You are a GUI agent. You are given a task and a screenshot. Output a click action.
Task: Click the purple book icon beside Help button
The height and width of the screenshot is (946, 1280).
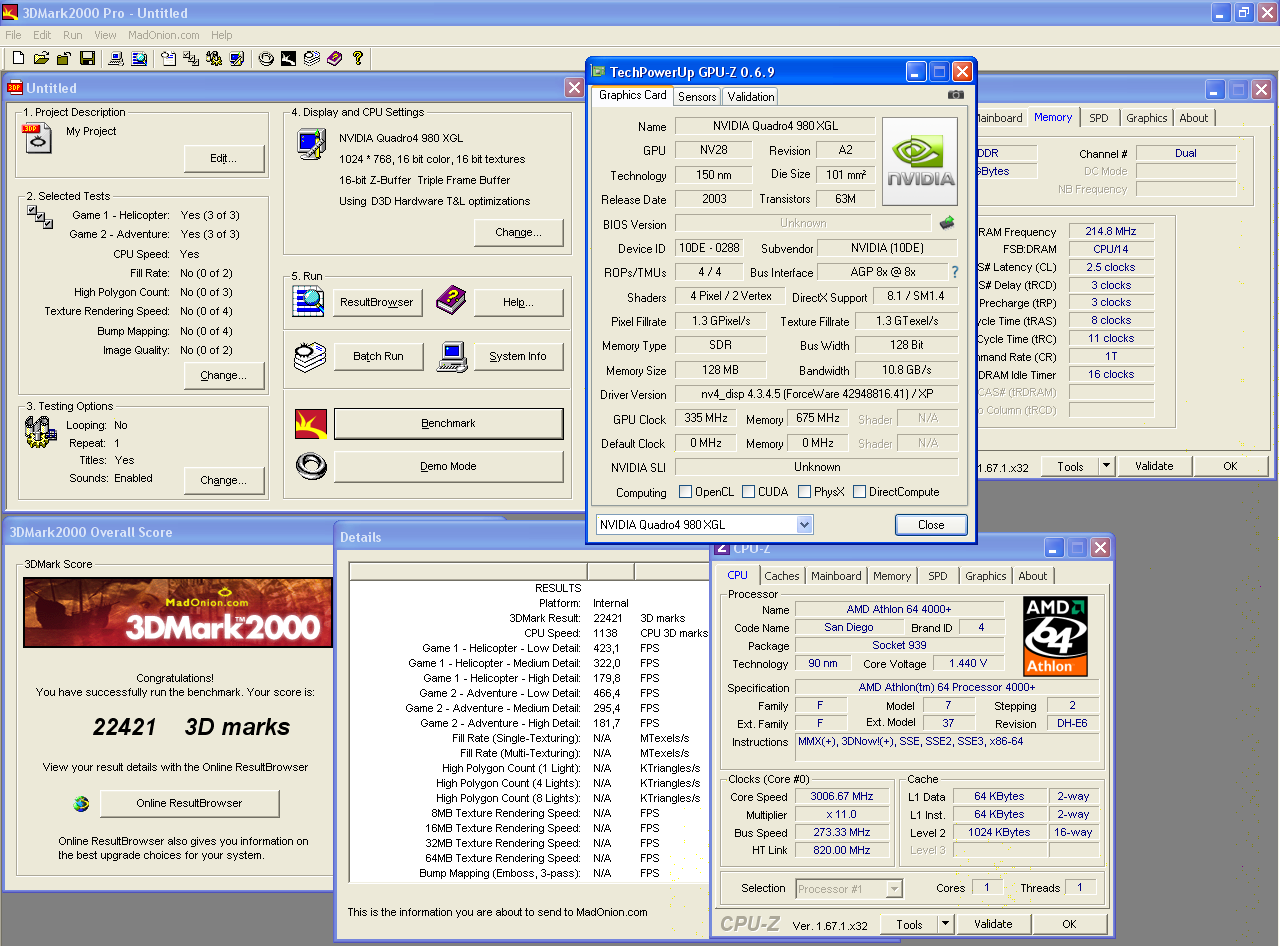point(452,301)
